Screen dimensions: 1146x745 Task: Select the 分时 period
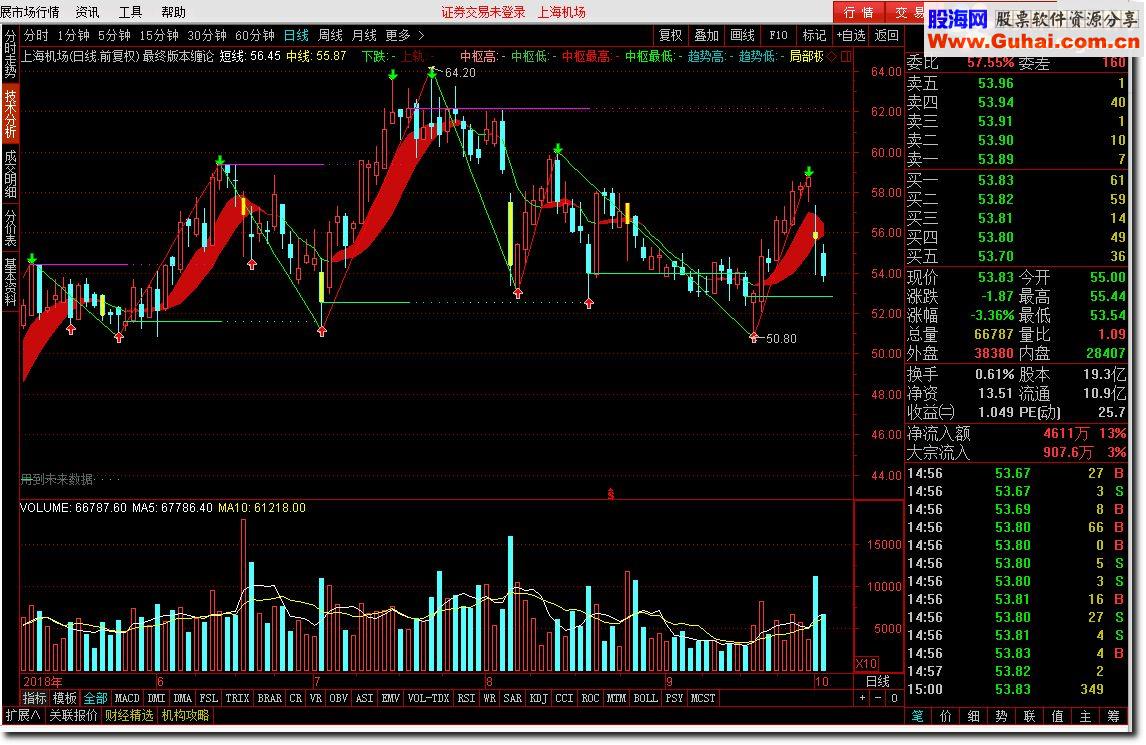pos(36,35)
